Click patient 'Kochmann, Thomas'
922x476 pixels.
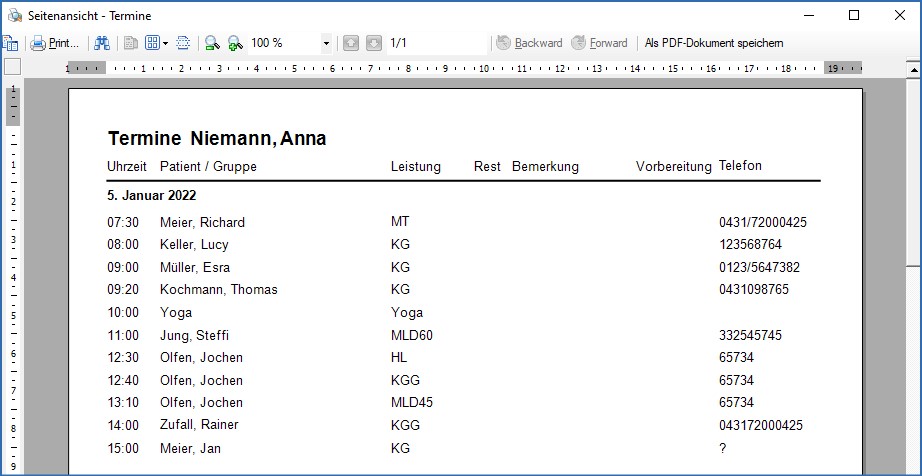tap(219, 290)
